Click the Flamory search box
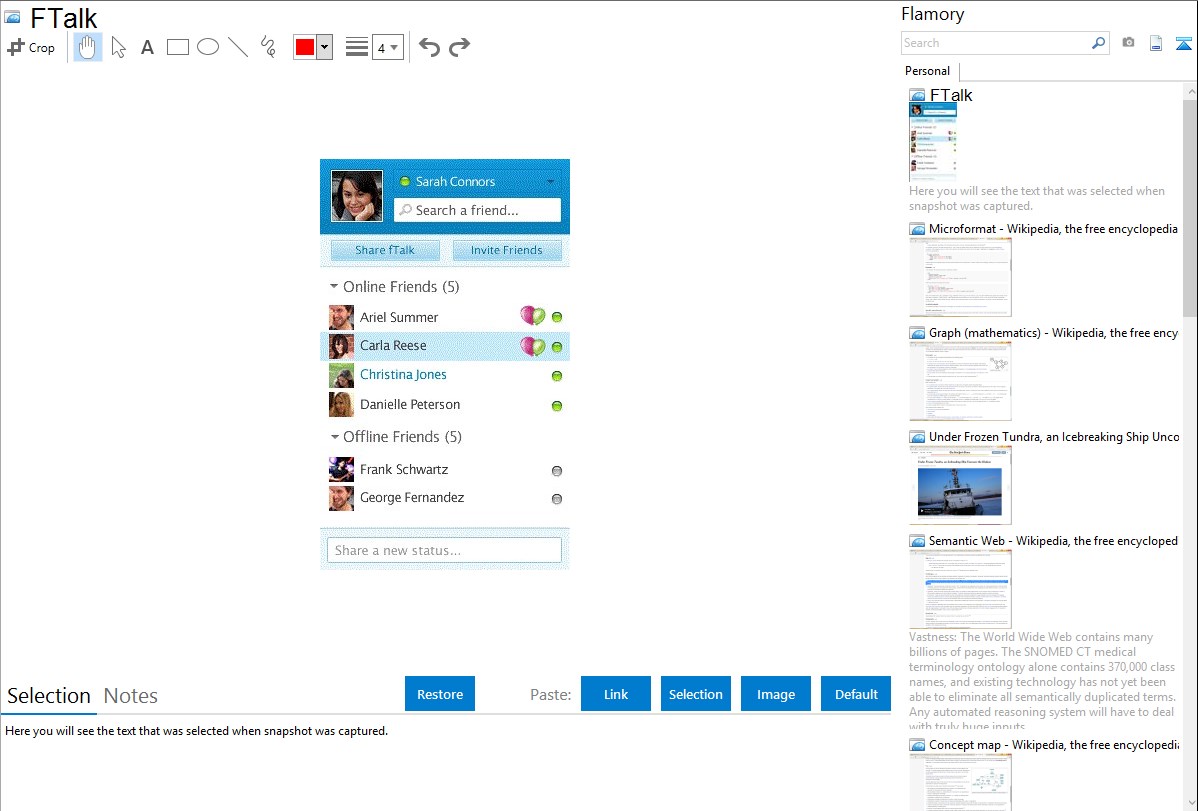The width and height of the screenshot is (1198, 811). (996, 43)
